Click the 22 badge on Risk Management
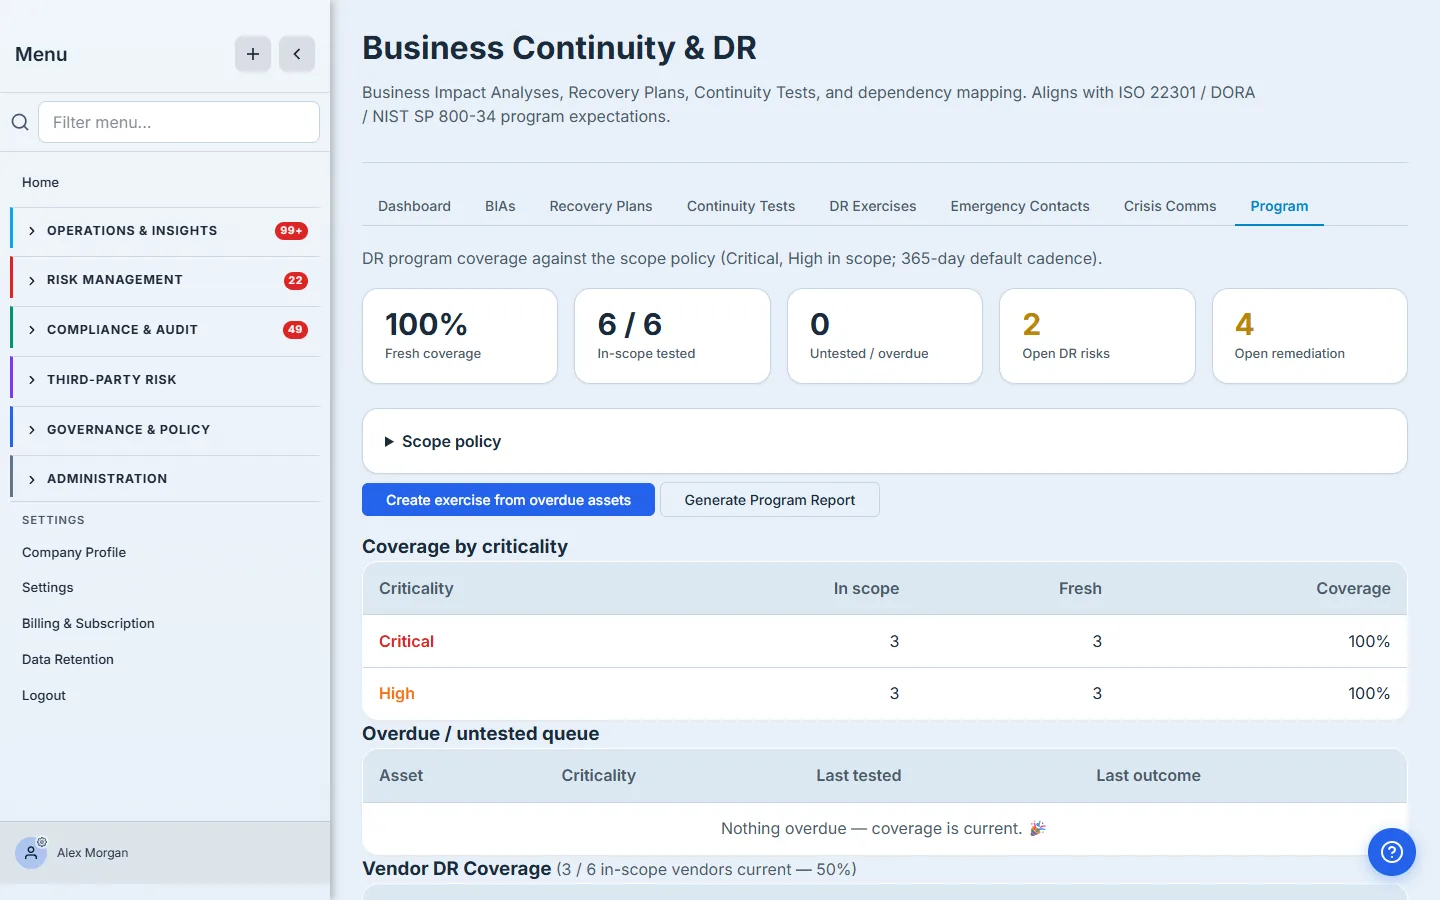This screenshot has height=900, width=1440. pos(296,280)
